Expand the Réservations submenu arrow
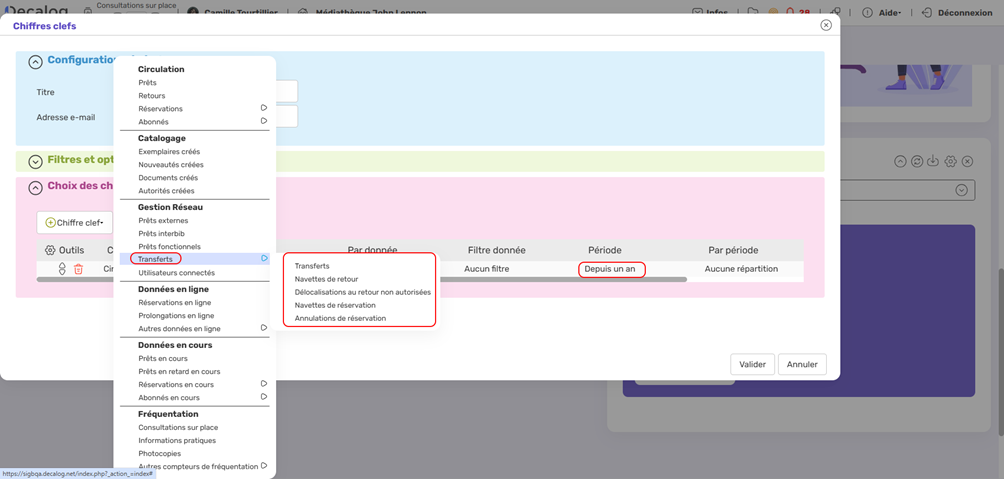This screenshot has height=479, width=1004. pos(264,108)
